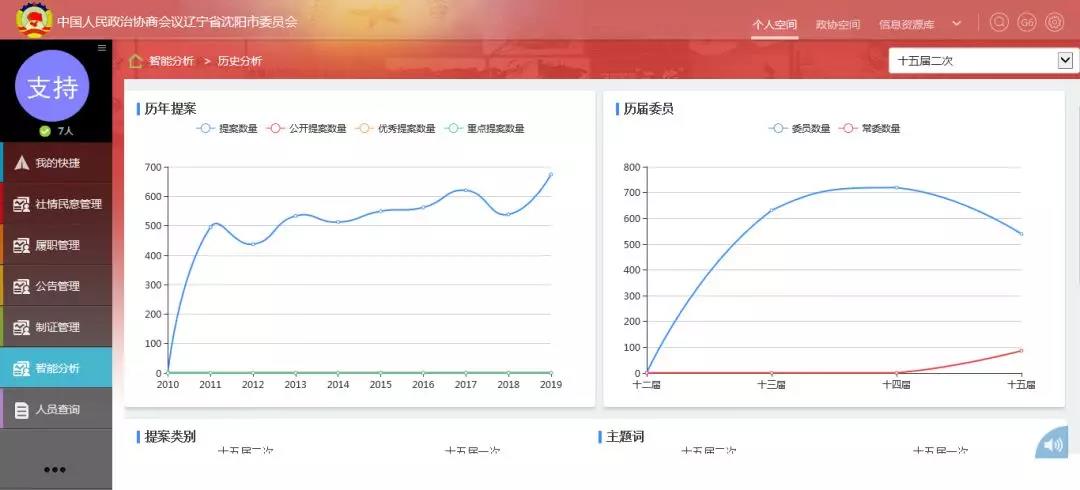Click the search icon in the header
Screen dimensions: 1080x490
coord(998,23)
